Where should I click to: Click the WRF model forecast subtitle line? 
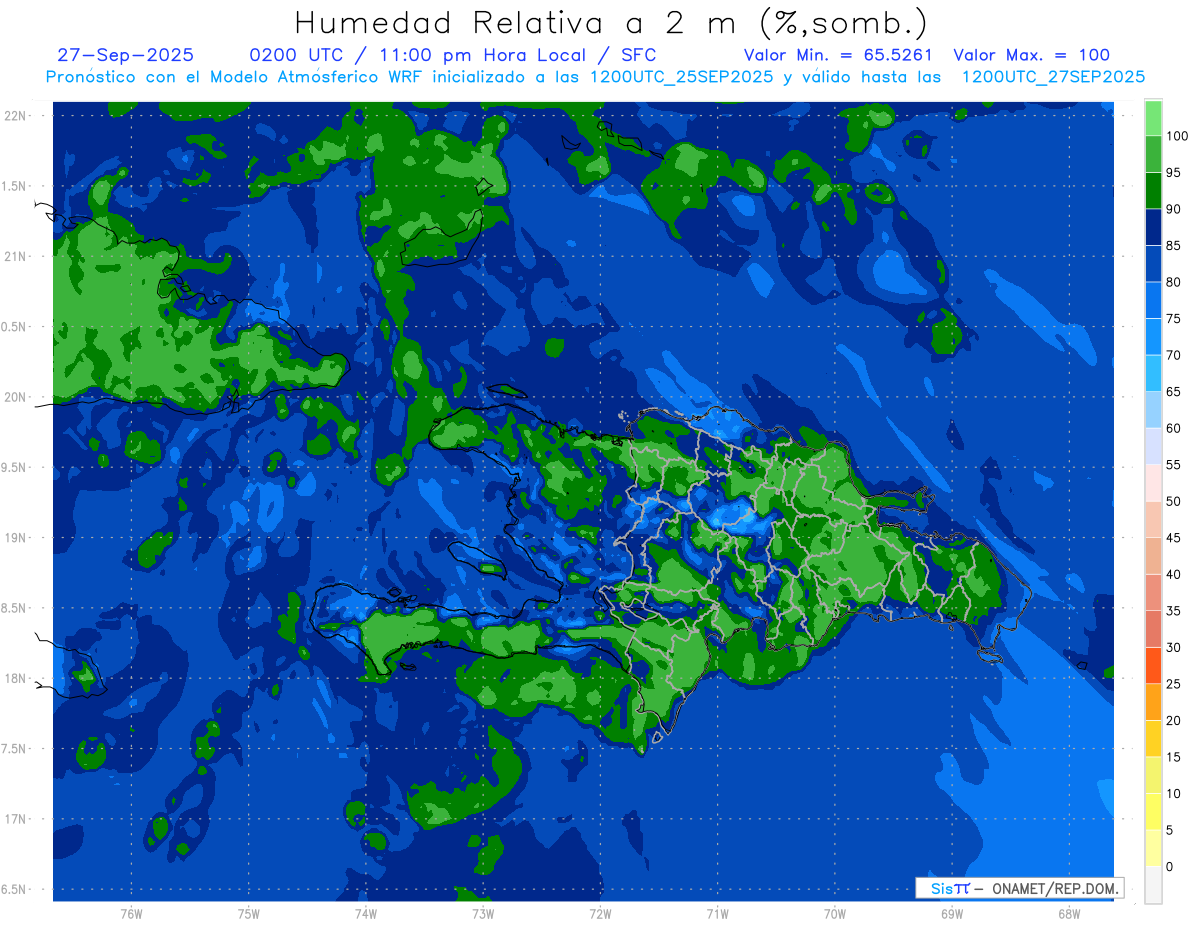click(595, 76)
